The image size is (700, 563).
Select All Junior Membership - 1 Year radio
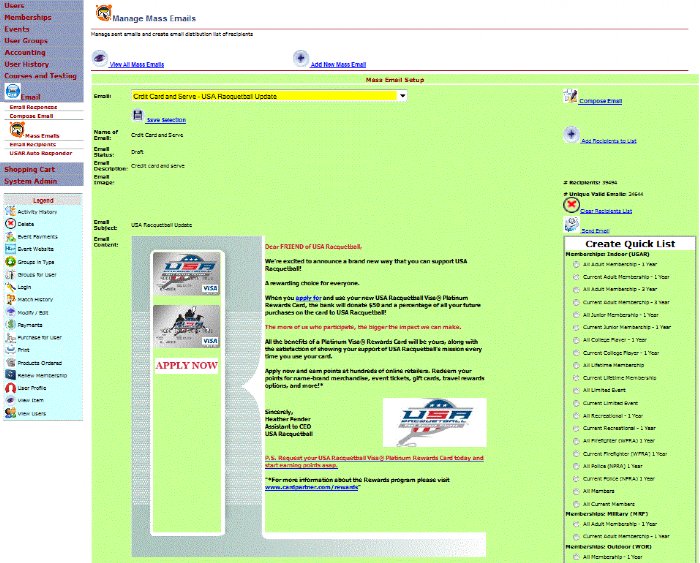click(576, 315)
